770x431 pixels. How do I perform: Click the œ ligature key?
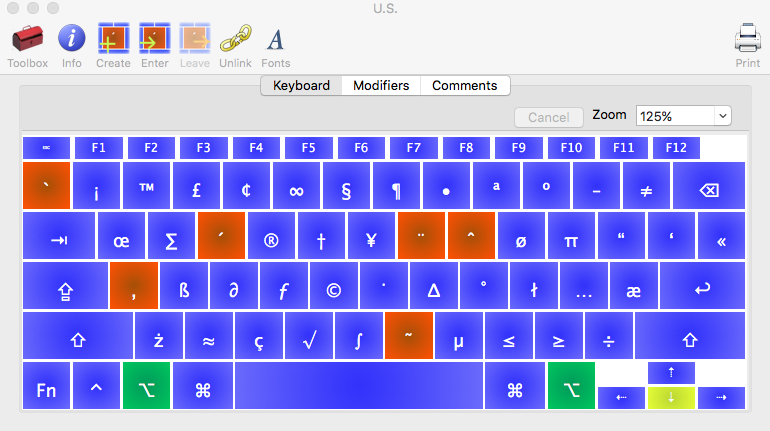[x=121, y=236]
